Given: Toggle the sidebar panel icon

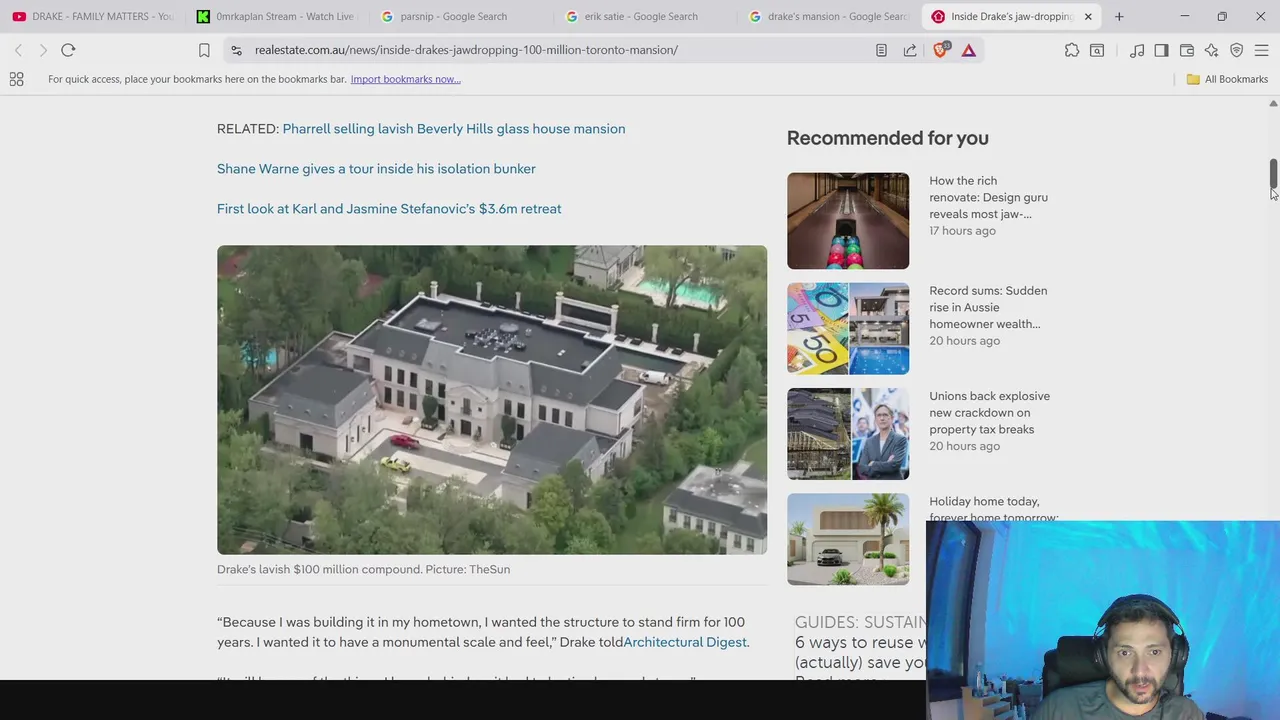Looking at the screenshot, I should click(1161, 50).
